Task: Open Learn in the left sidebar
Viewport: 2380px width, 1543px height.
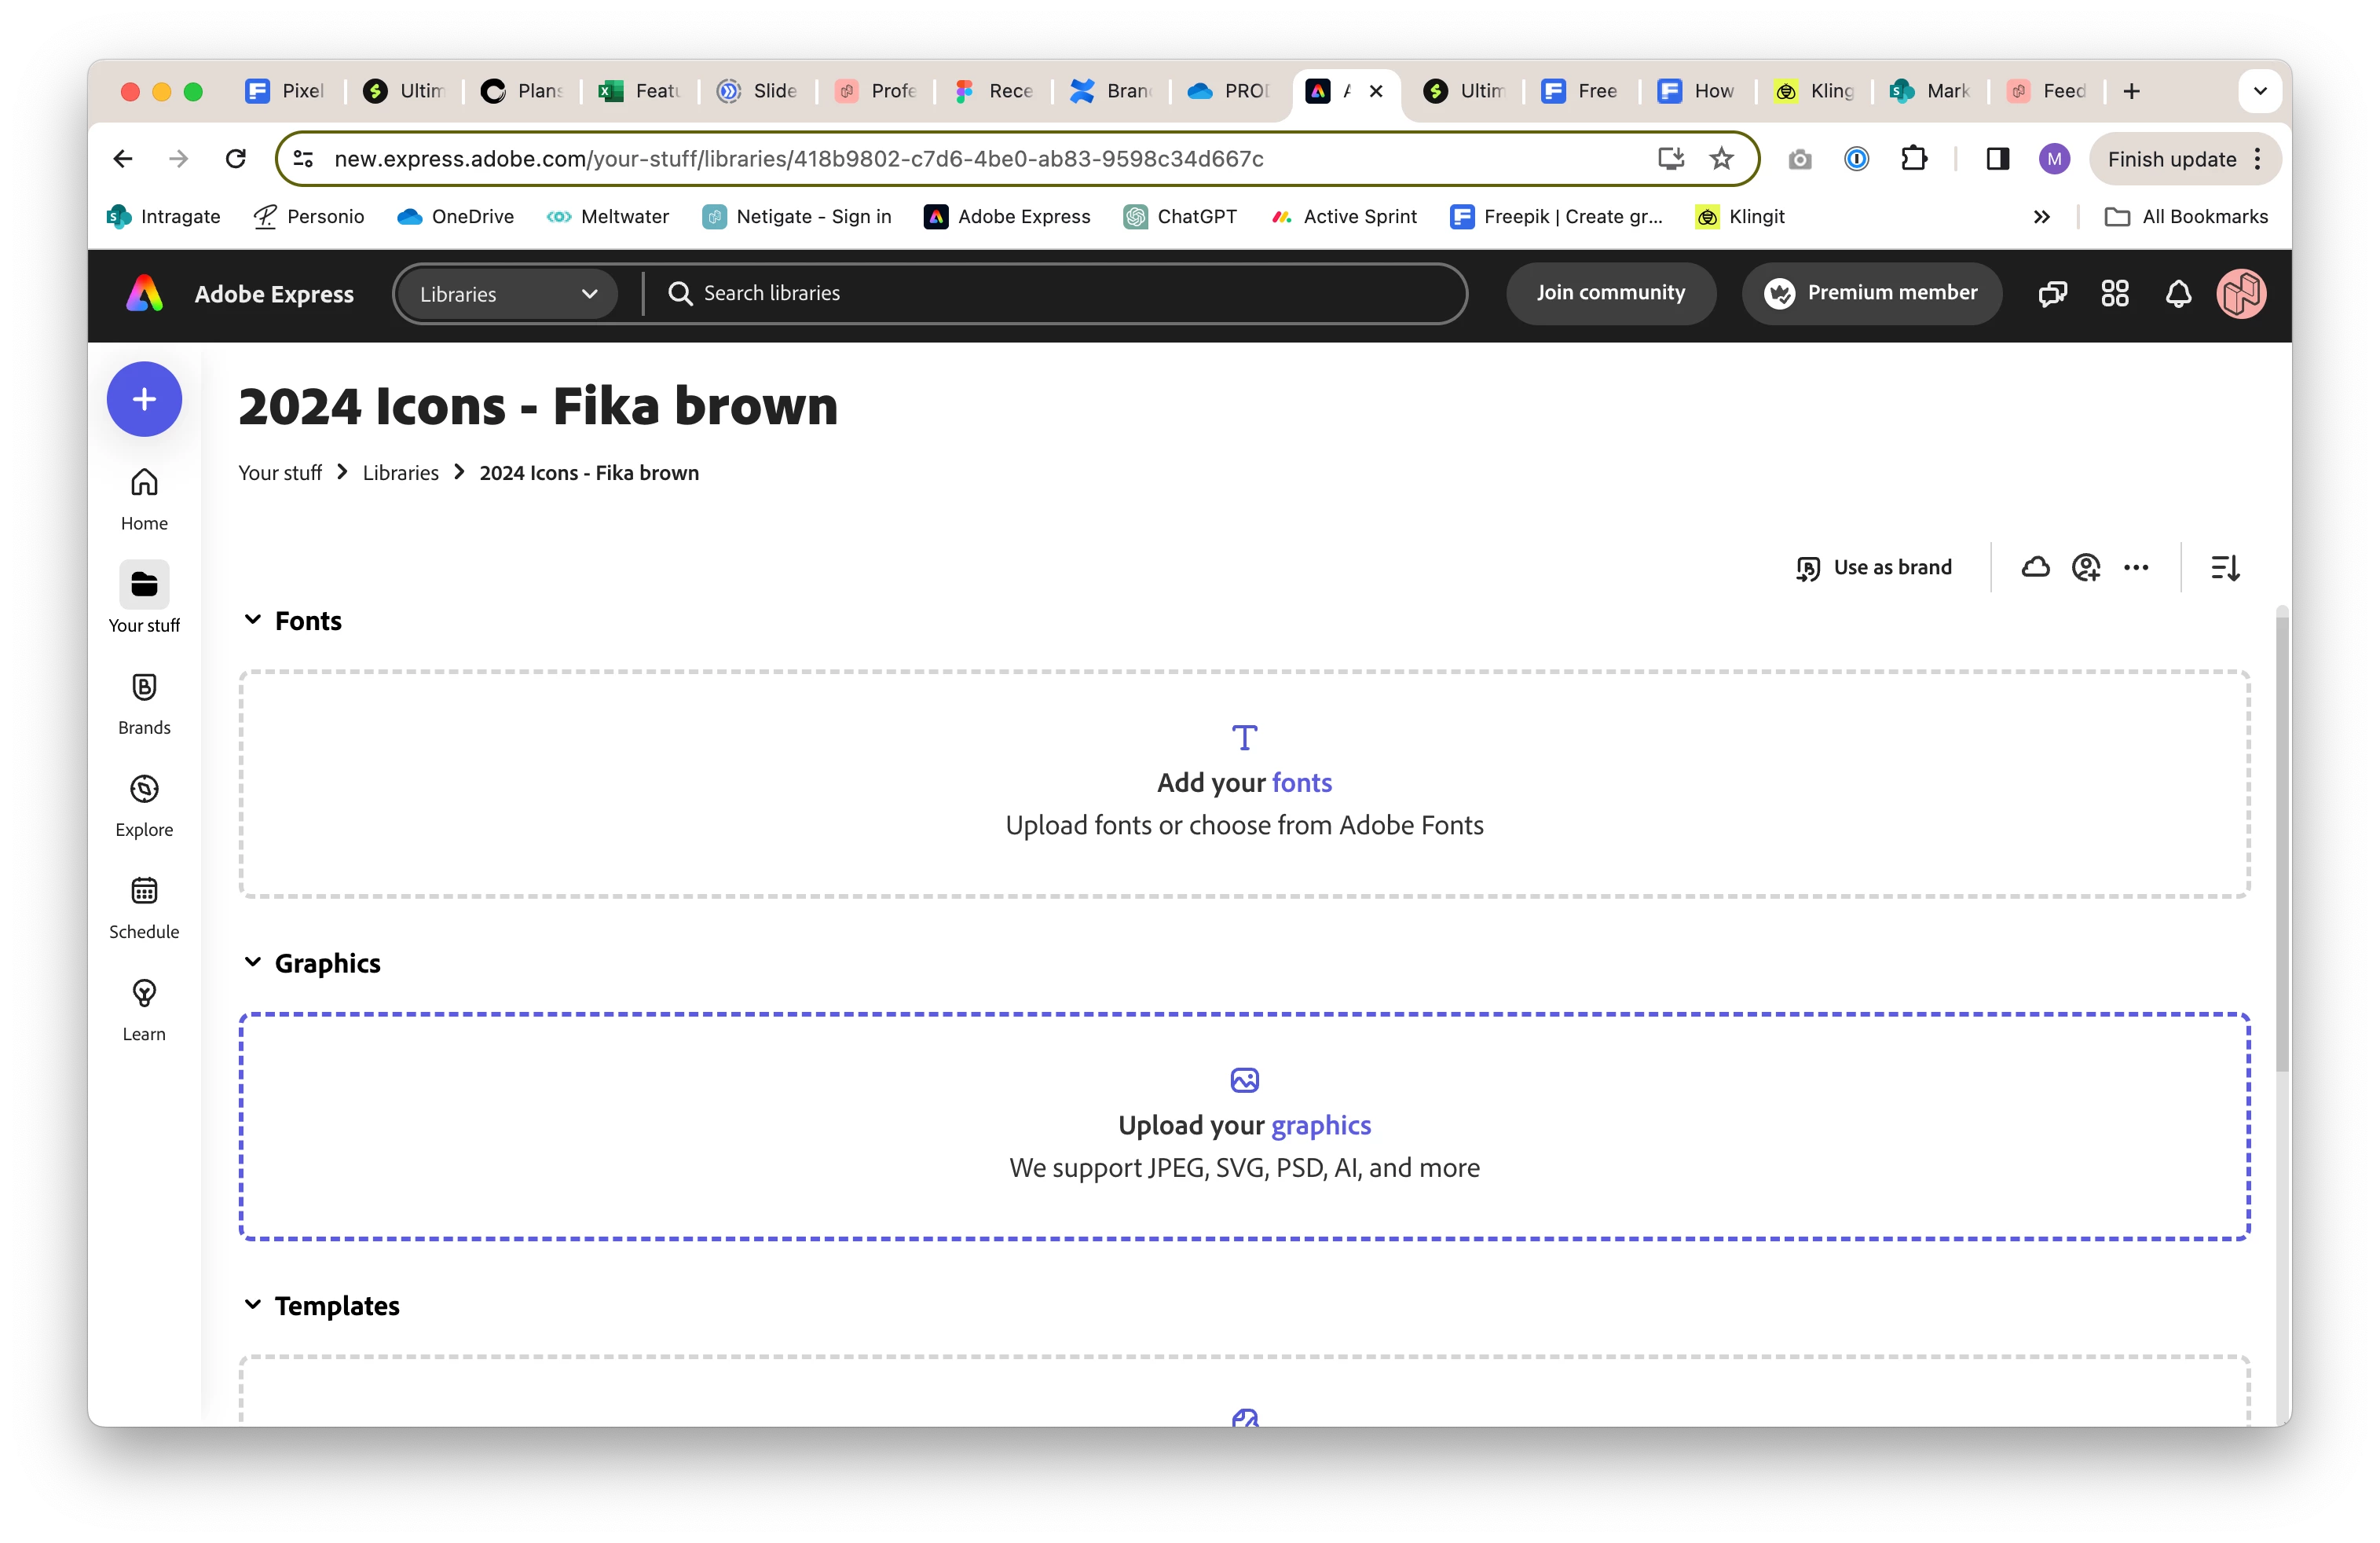Action: click(x=144, y=1009)
